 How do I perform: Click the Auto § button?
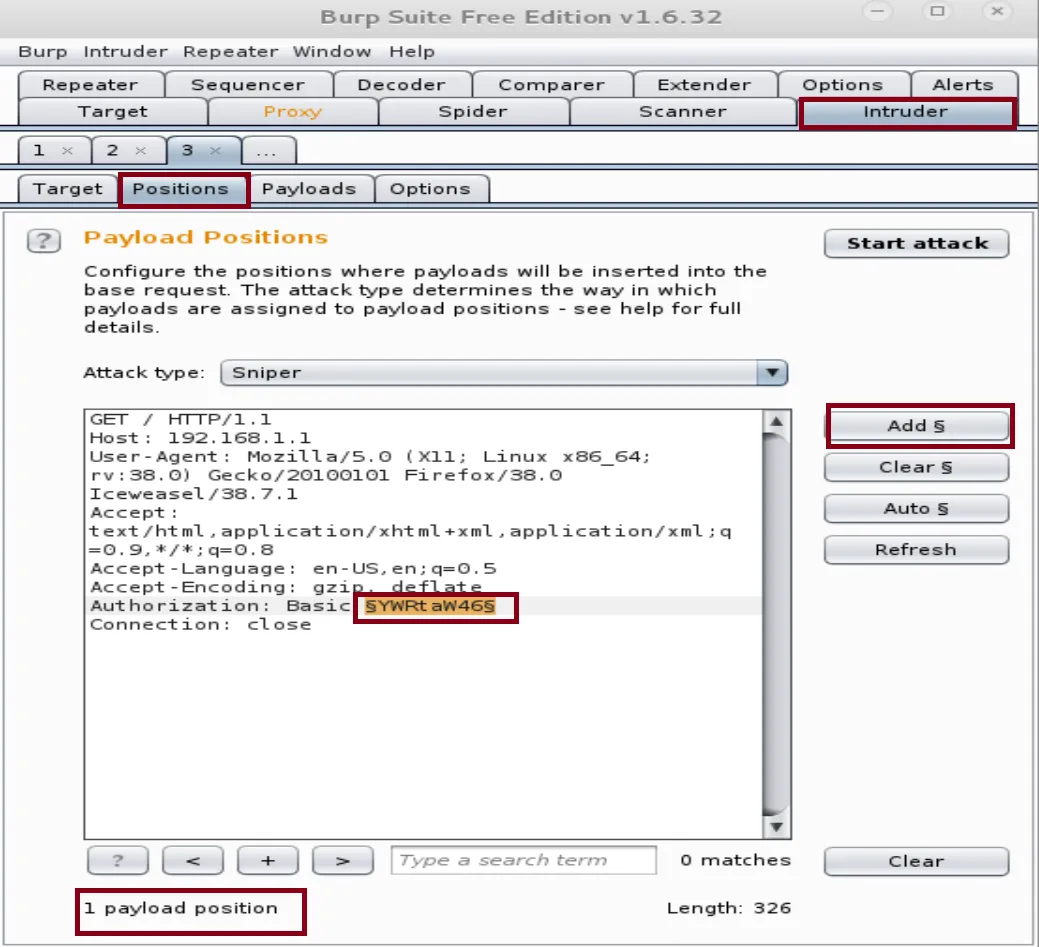(x=917, y=508)
